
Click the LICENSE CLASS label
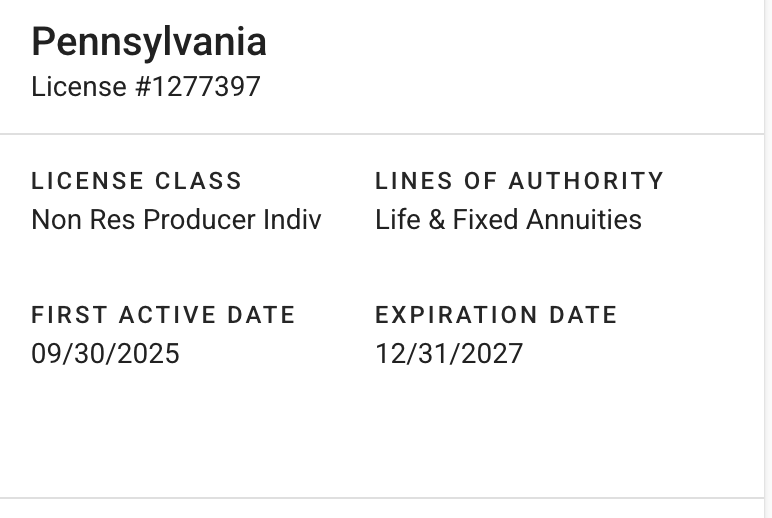click(x=137, y=181)
